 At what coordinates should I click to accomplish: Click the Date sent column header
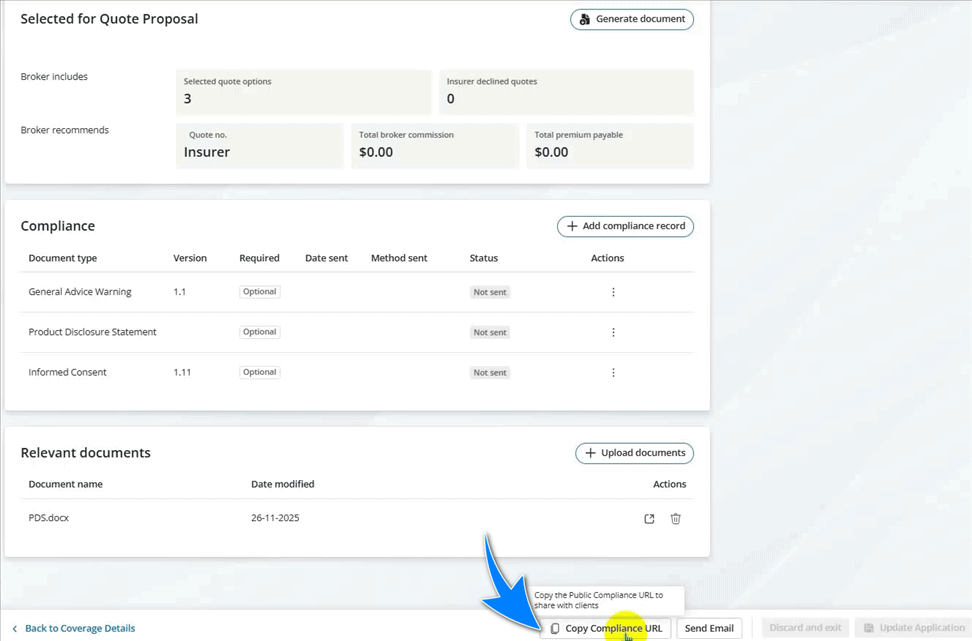coord(326,259)
